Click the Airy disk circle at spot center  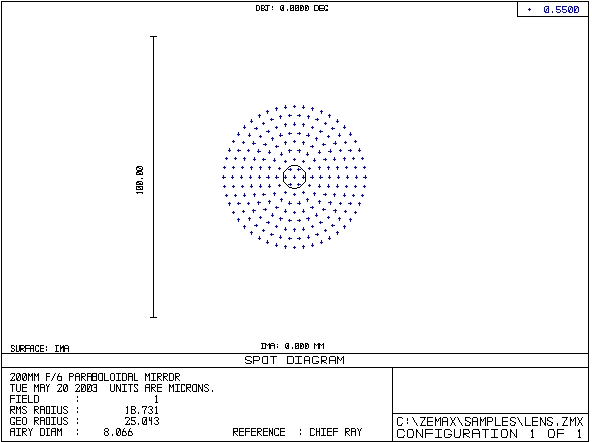[294, 177]
